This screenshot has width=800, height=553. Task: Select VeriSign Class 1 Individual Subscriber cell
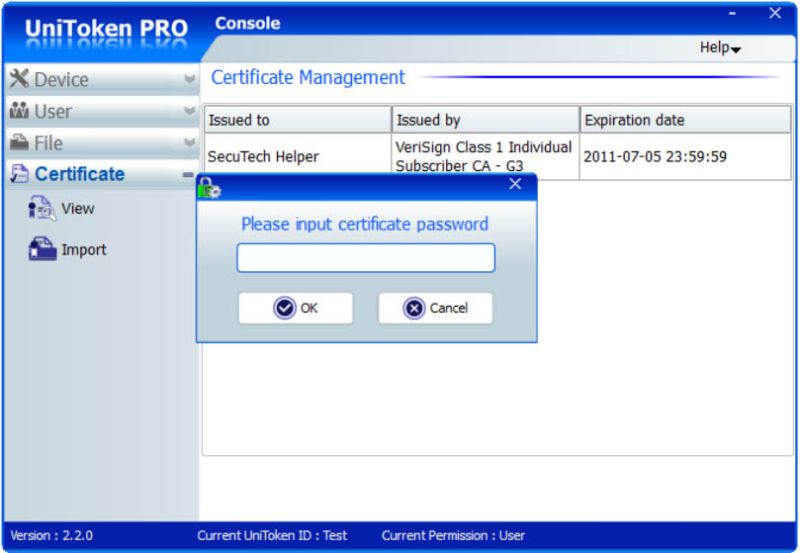click(x=486, y=157)
